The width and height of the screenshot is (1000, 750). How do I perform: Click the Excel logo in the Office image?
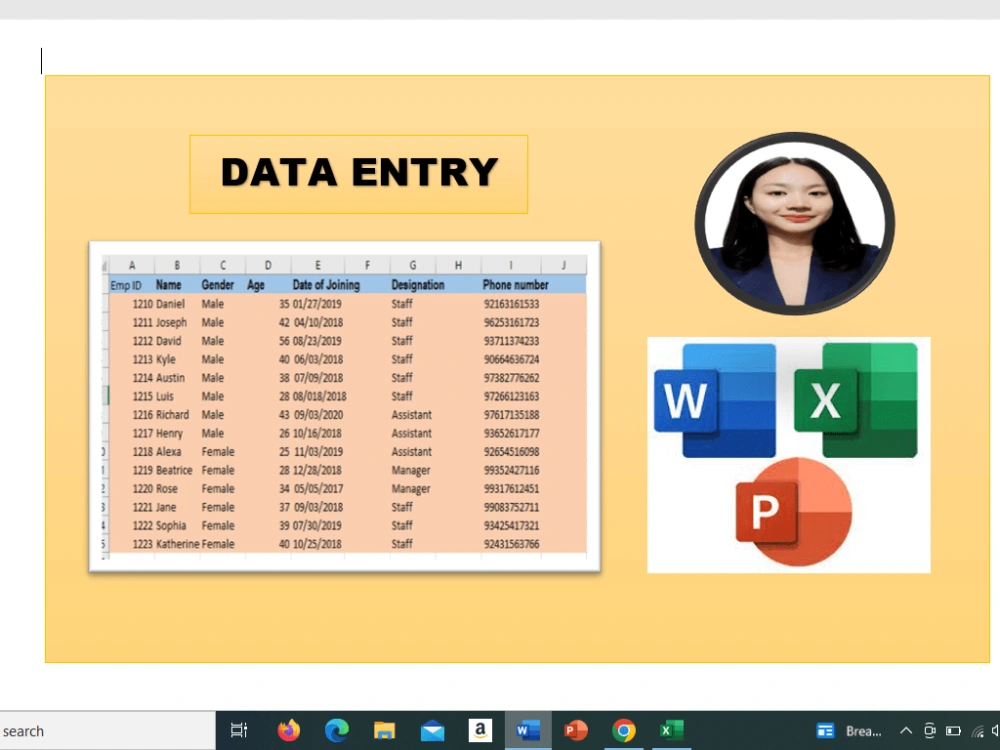click(x=856, y=401)
